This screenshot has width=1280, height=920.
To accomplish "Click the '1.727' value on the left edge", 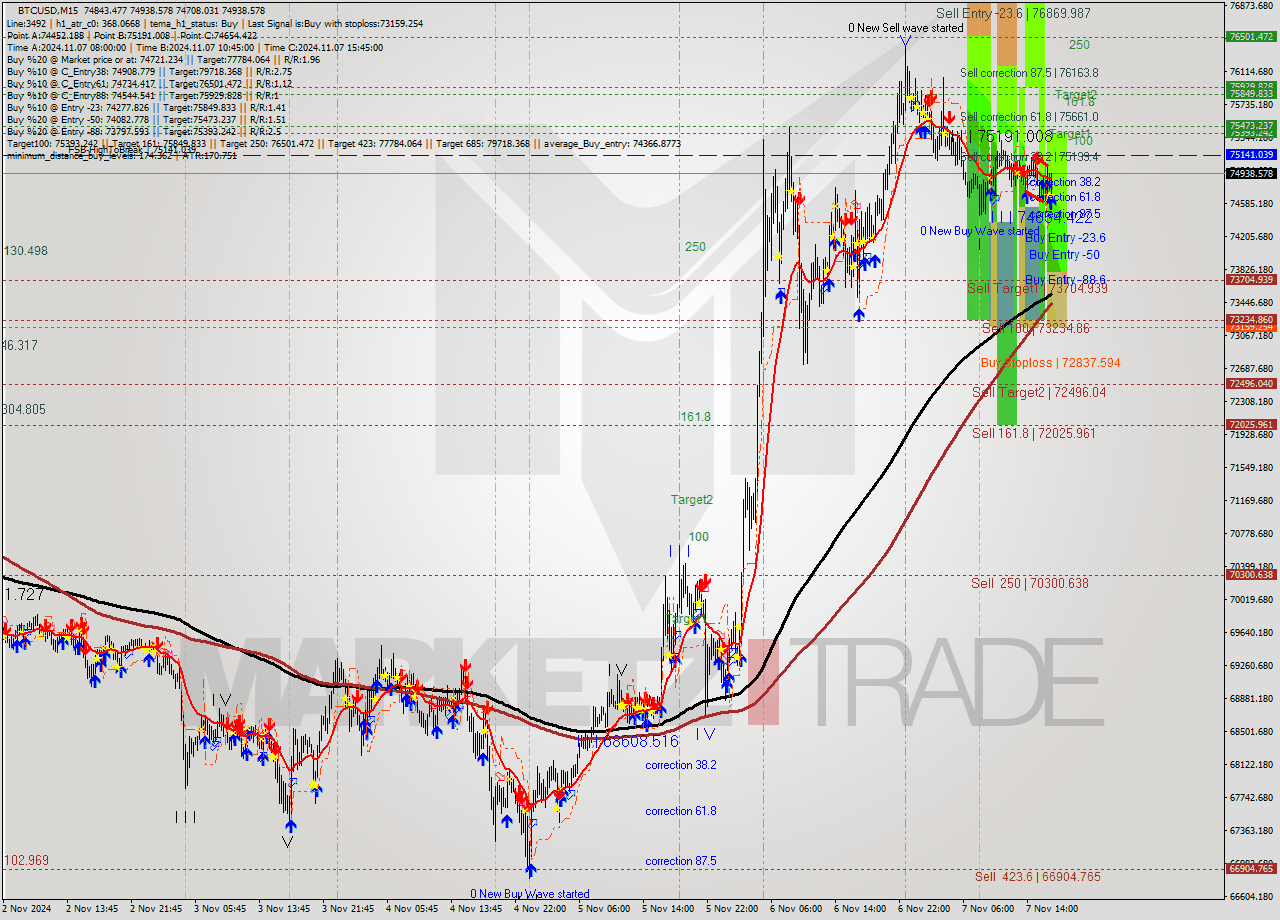I will tap(23, 594).
